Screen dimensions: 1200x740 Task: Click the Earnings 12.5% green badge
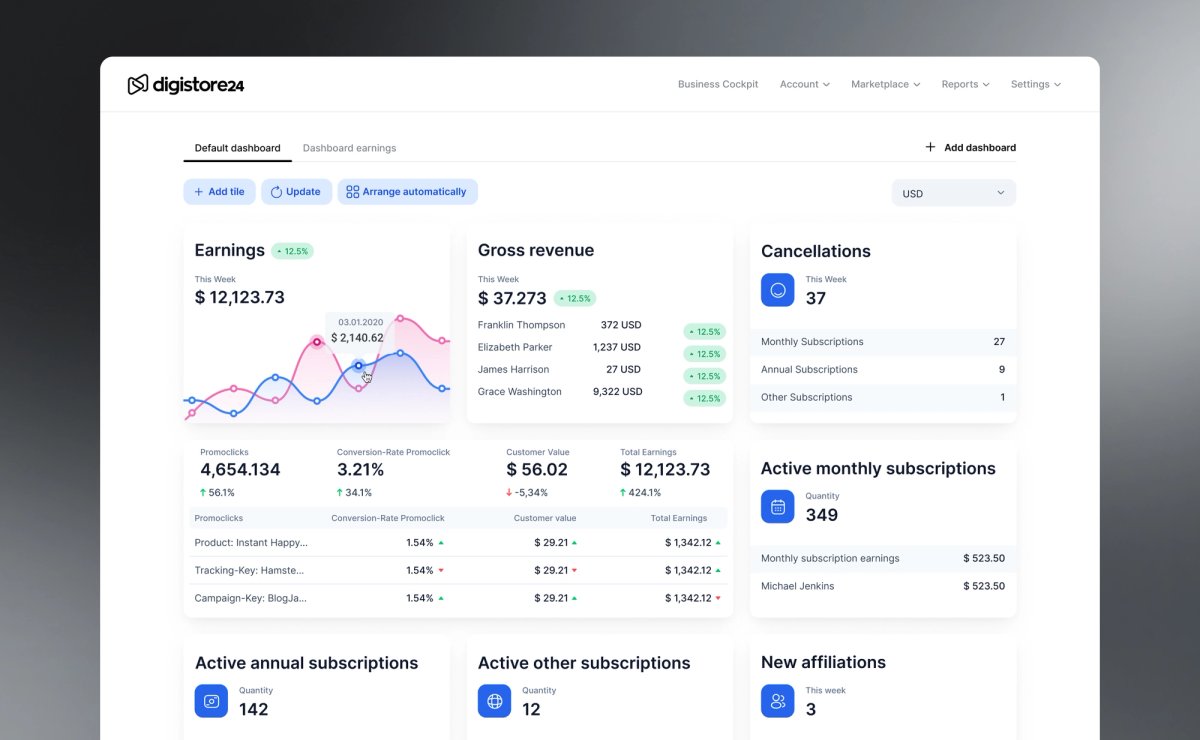(292, 251)
